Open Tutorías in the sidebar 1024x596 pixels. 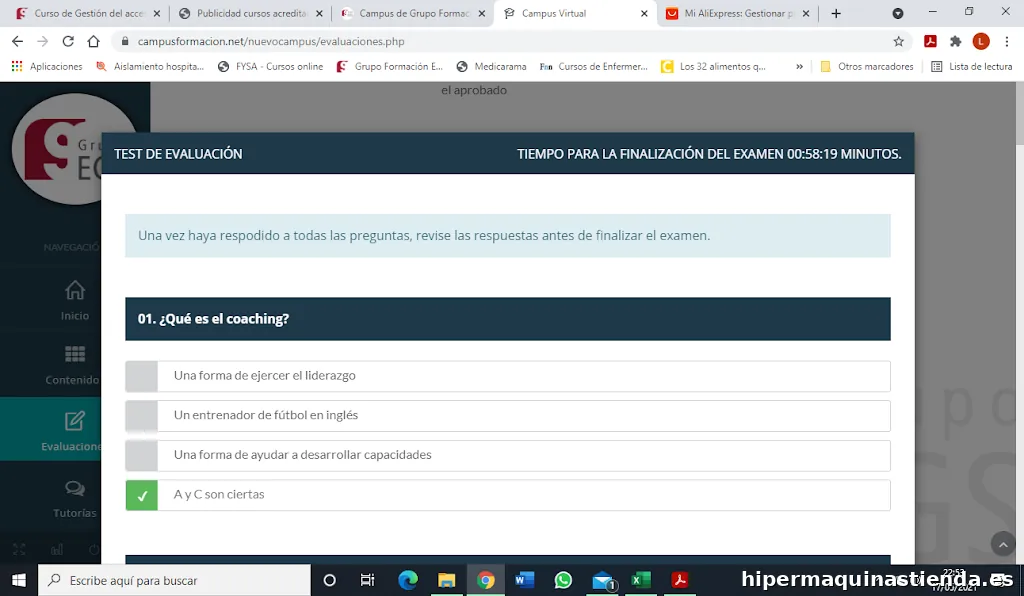pyautogui.click(x=74, y=499)
